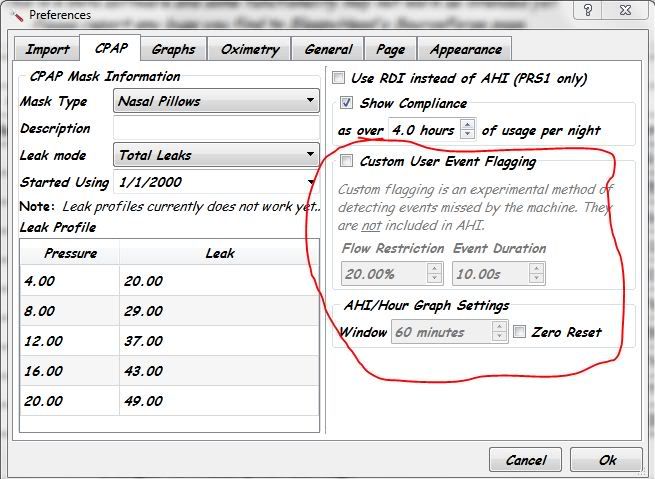655x479 pixels.
Task: Enable Custom User Event Flagging
Action: (x=347, y=161)
